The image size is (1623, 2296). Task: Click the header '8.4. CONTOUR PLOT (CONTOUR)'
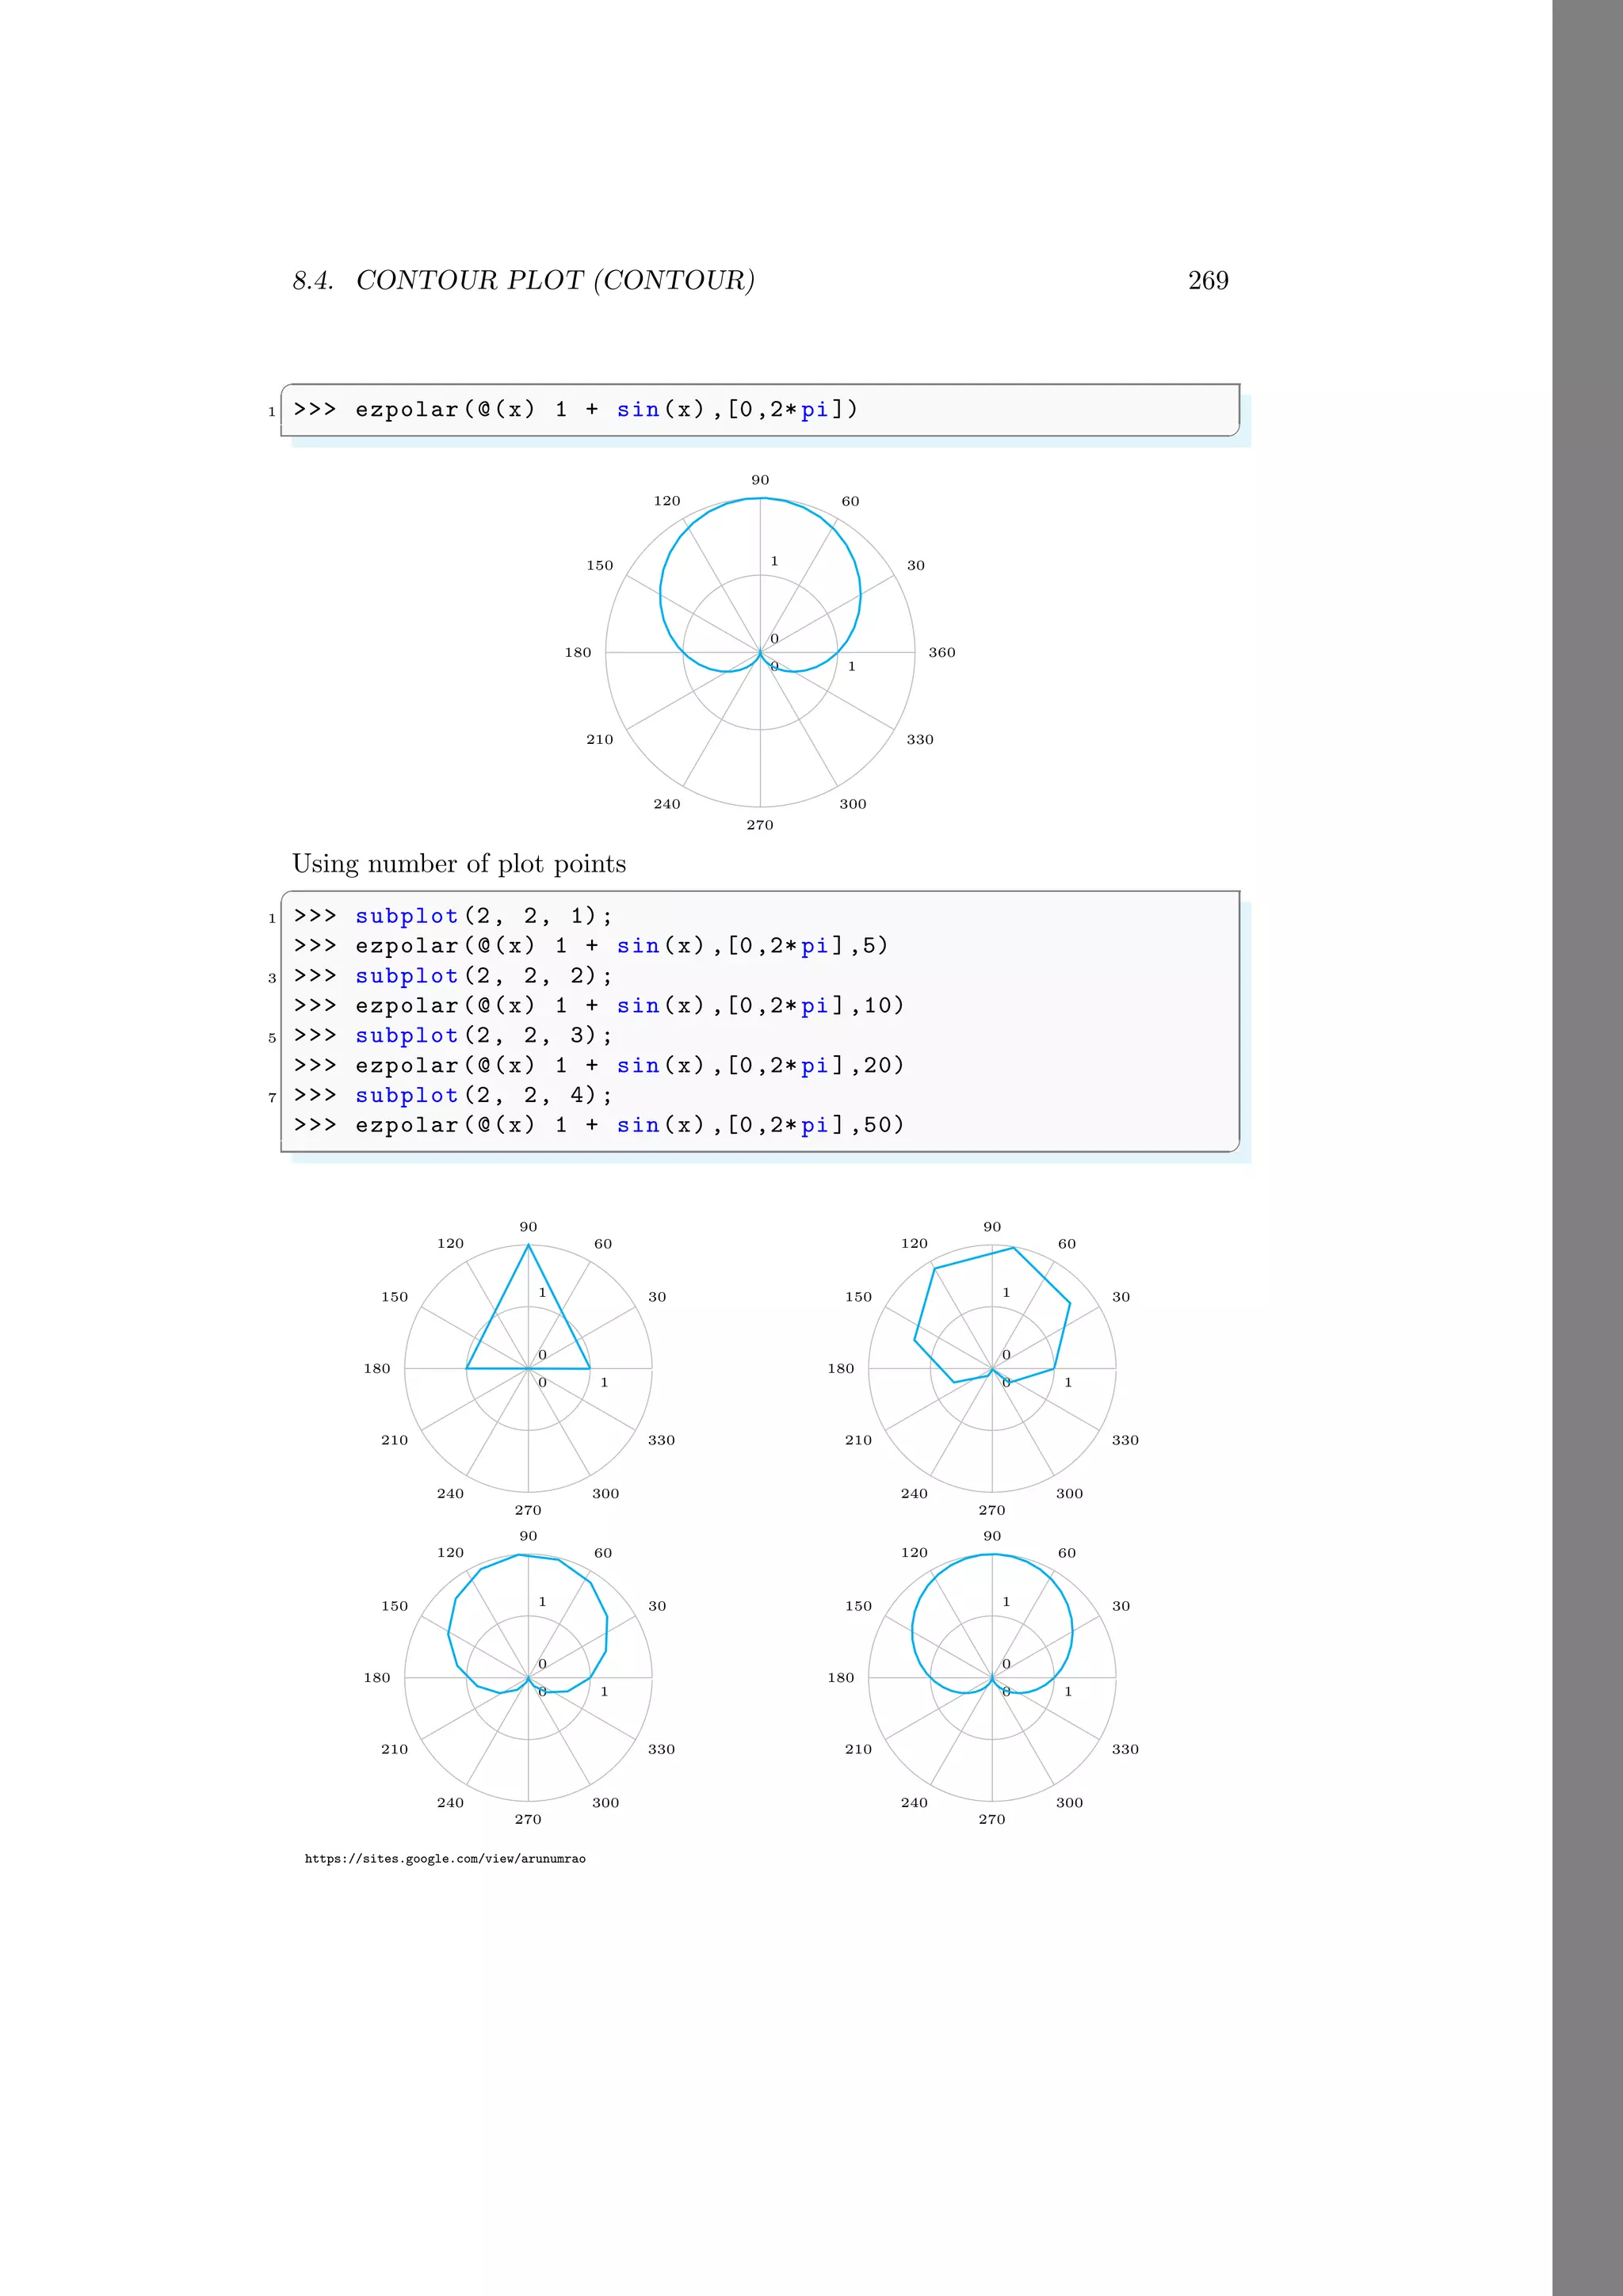pyautogui.click(x=523, y=281)
